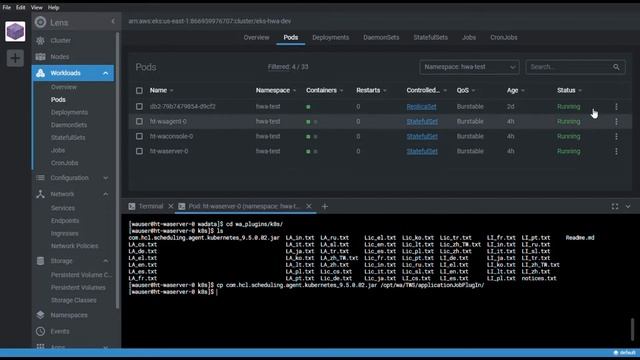The image size is (640, 360).
Task: Maximize the terminal dock panel
Action: (x=615, y=207)
